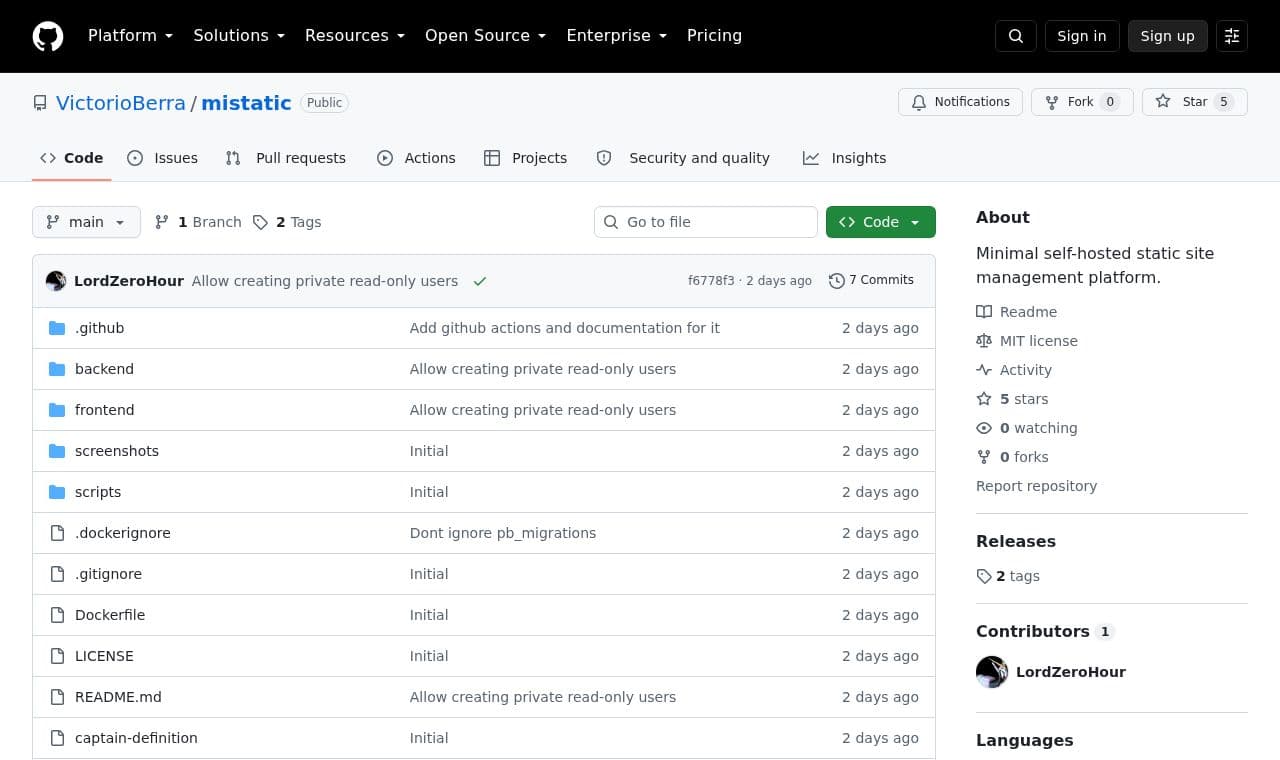The height and width of the screenshot is (760, 1280).
Task: Expand the Platform menu
Action: click(x=130, y=35)
